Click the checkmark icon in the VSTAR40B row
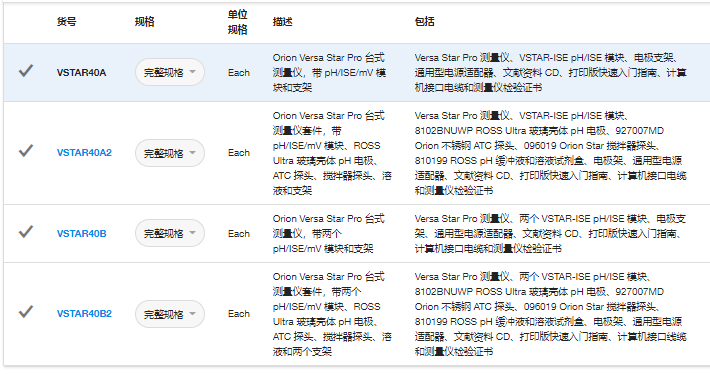 26,231
